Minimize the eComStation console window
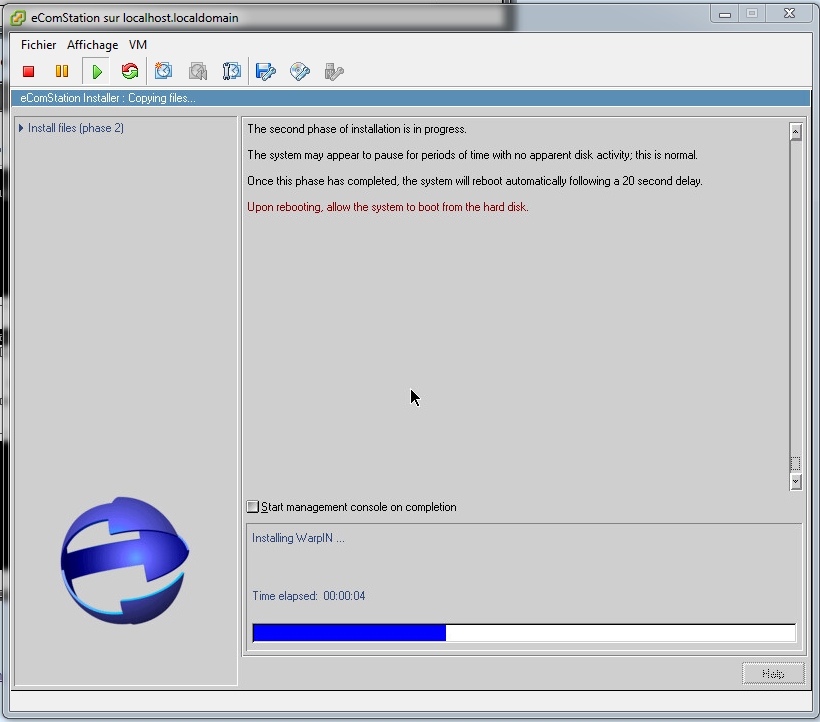Image resolution: width=820 pixels, height=722 pixels. pyautogui.click(x=724, y=13)
